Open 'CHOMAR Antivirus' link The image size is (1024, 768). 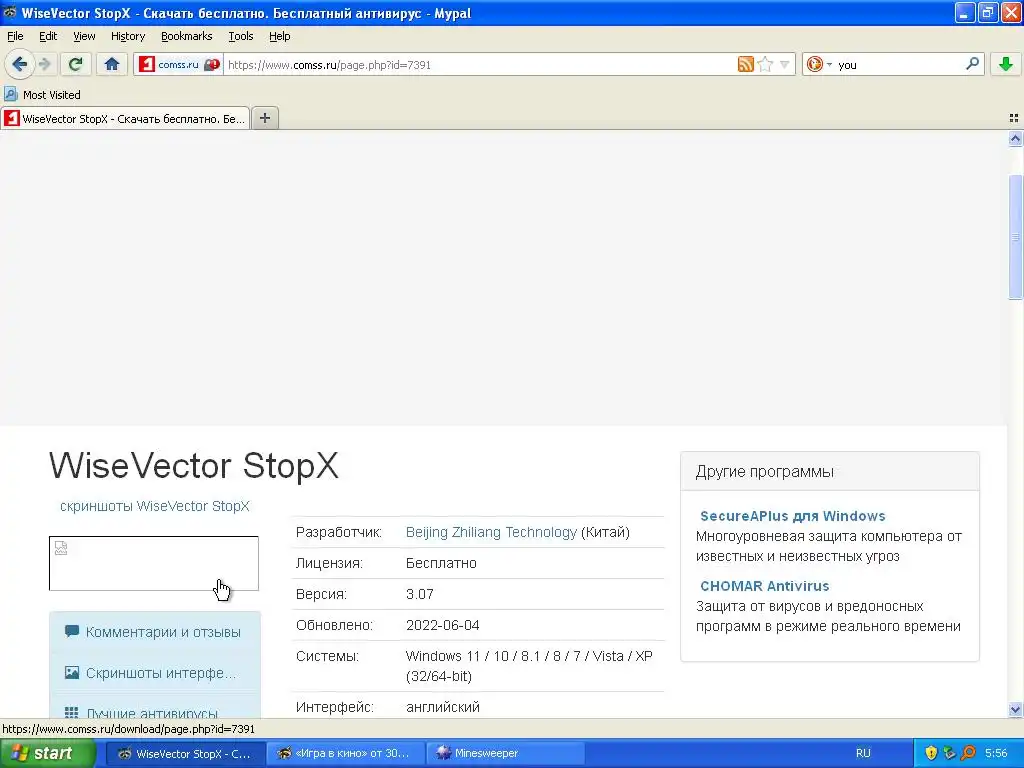[x=764, y=586]
